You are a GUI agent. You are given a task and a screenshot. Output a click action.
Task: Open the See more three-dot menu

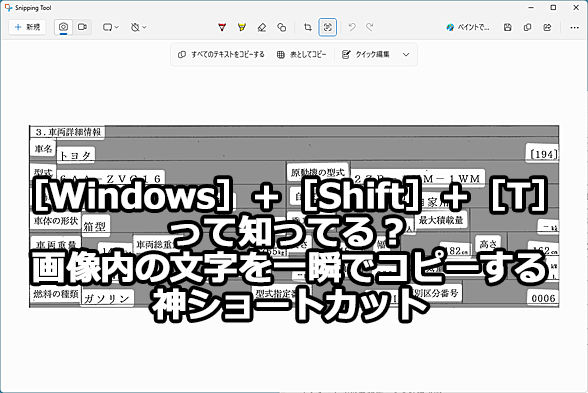click(574, 27)
